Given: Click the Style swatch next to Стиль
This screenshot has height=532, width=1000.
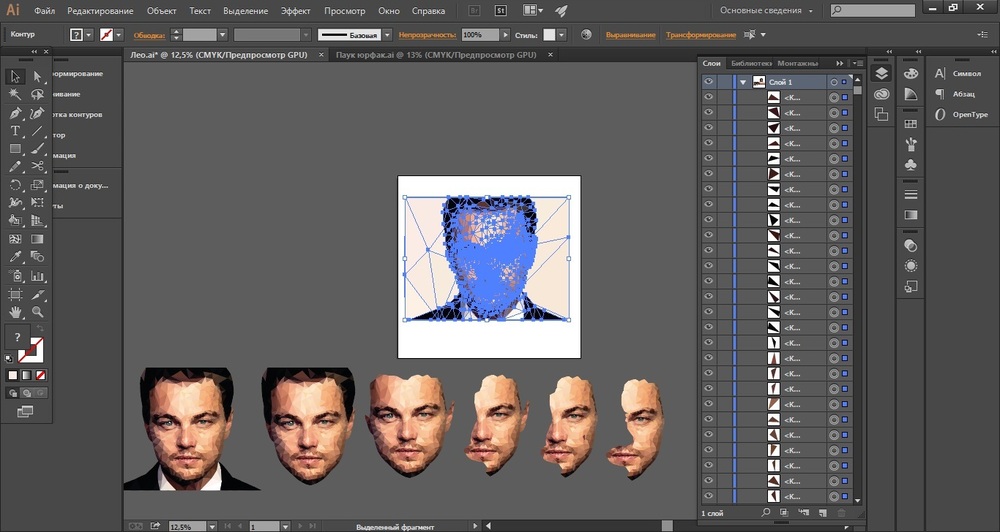Looking at the screenshot, I should [549, 35].
